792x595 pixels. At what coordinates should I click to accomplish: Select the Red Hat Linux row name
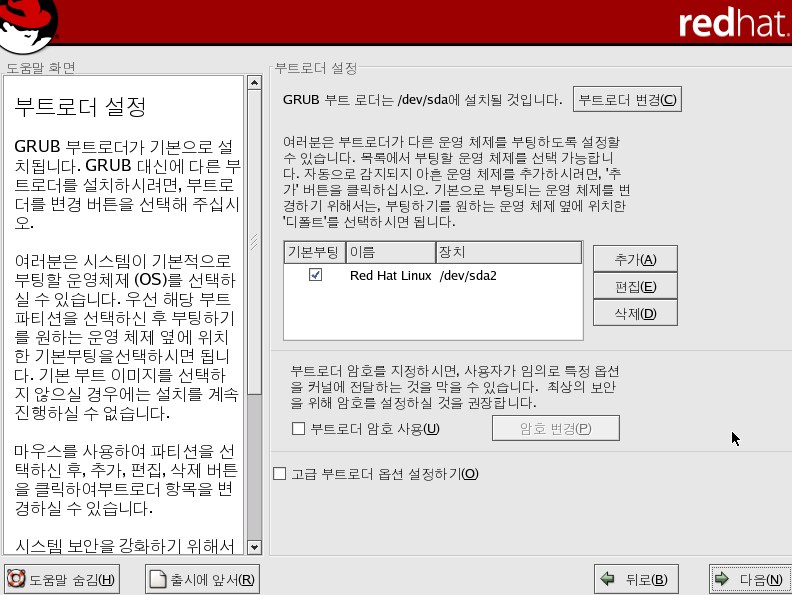[x=390, y=275]
